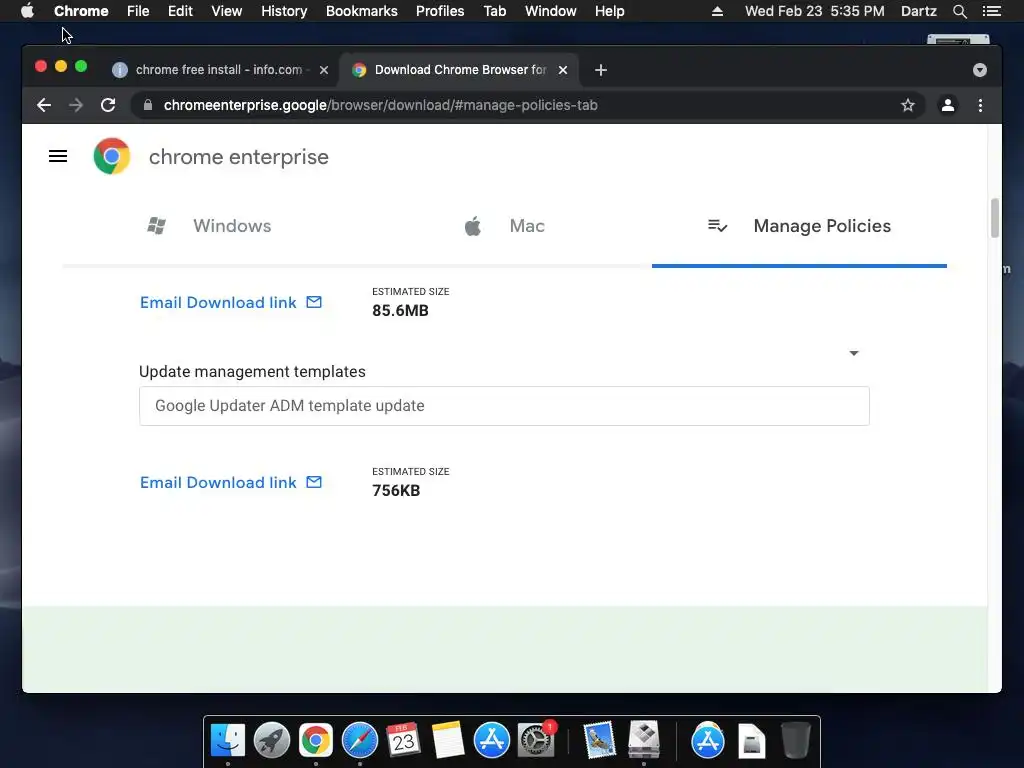
Task: Click the eject icon in menu bar
Action: (x=717, y=11)
